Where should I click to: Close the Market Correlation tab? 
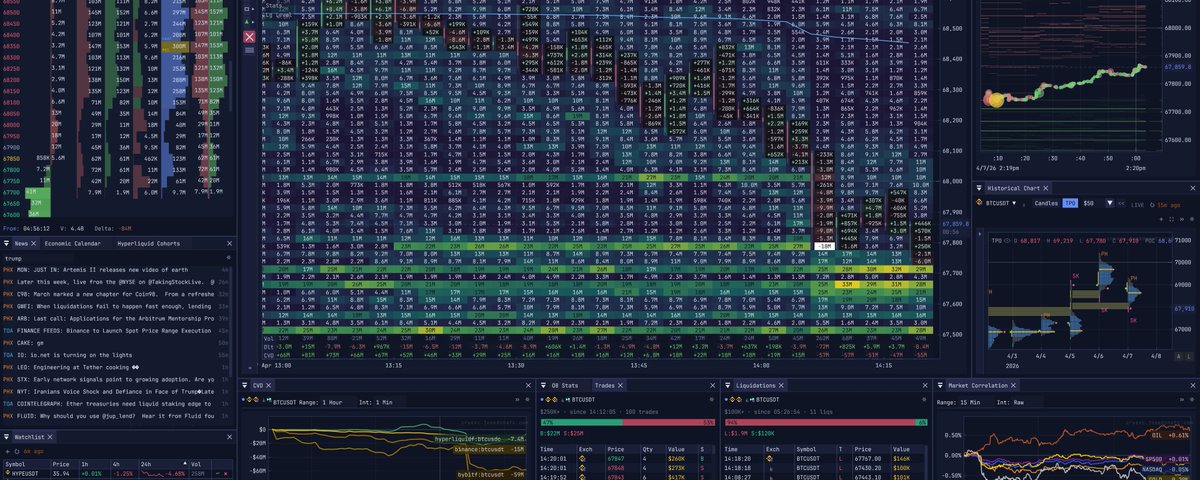[x=1013, y=385]
